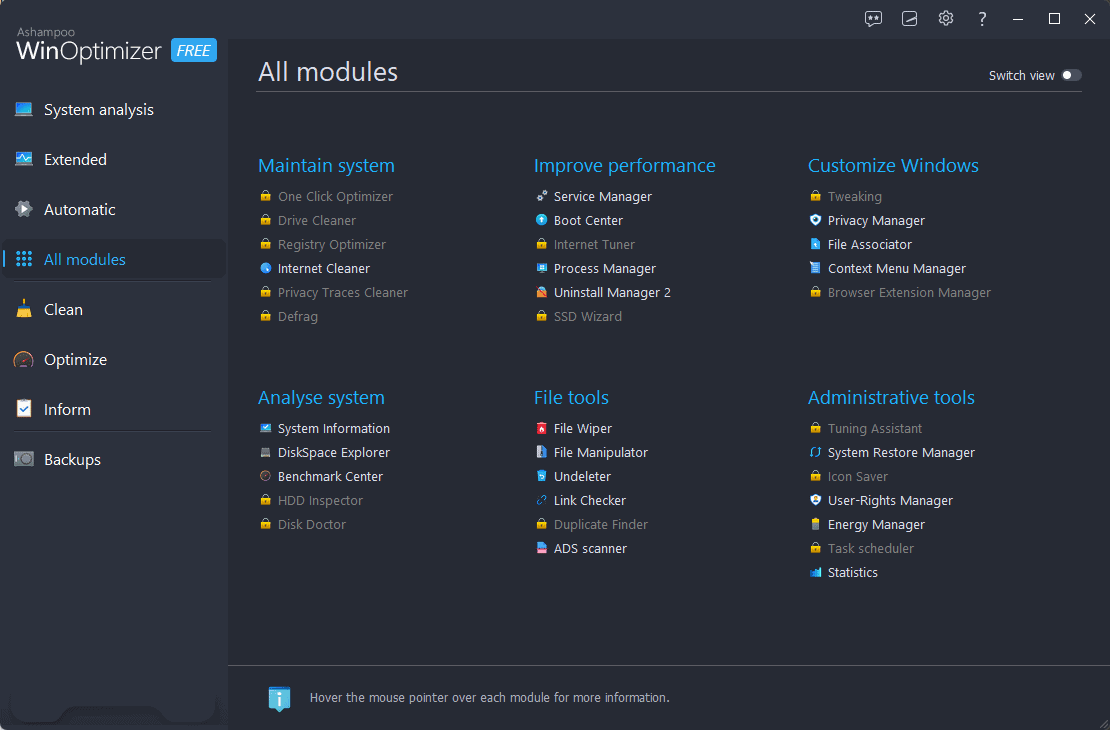This screenshot has height=730, width=1110.
Task: Click the FREE badge in the logo
Action: 193,50
